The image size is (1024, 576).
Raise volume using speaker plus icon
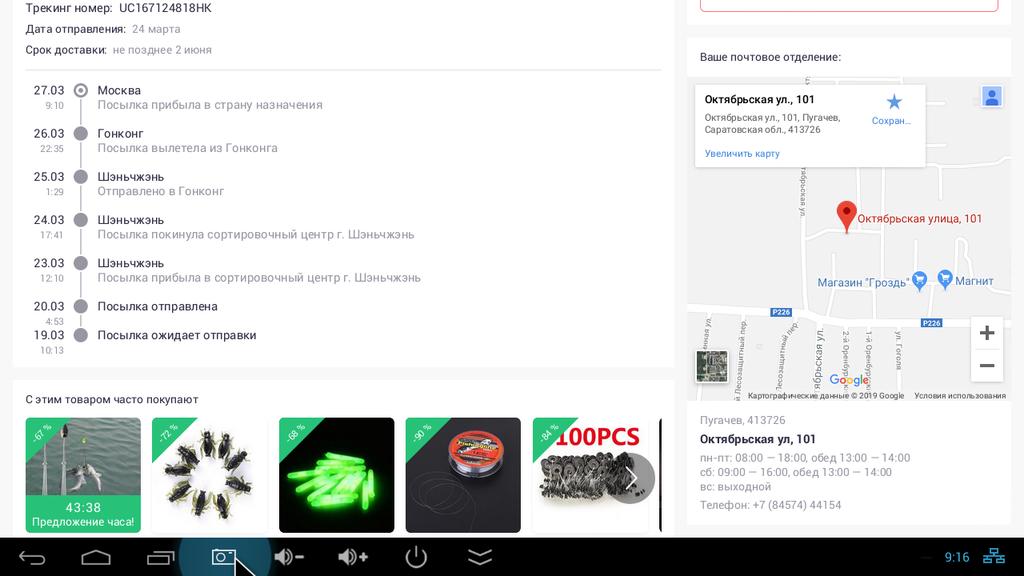(353, 557)
